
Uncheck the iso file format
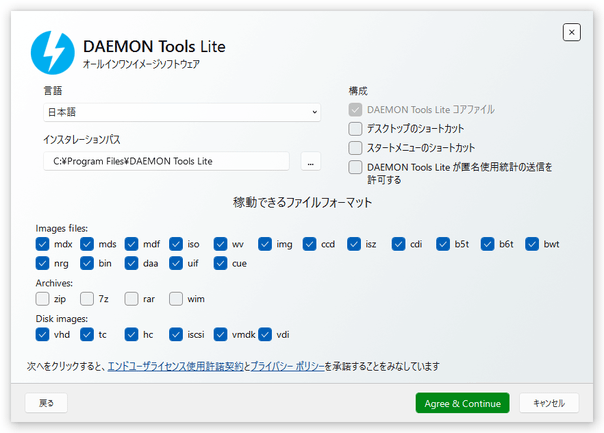[x=176, y=244]
